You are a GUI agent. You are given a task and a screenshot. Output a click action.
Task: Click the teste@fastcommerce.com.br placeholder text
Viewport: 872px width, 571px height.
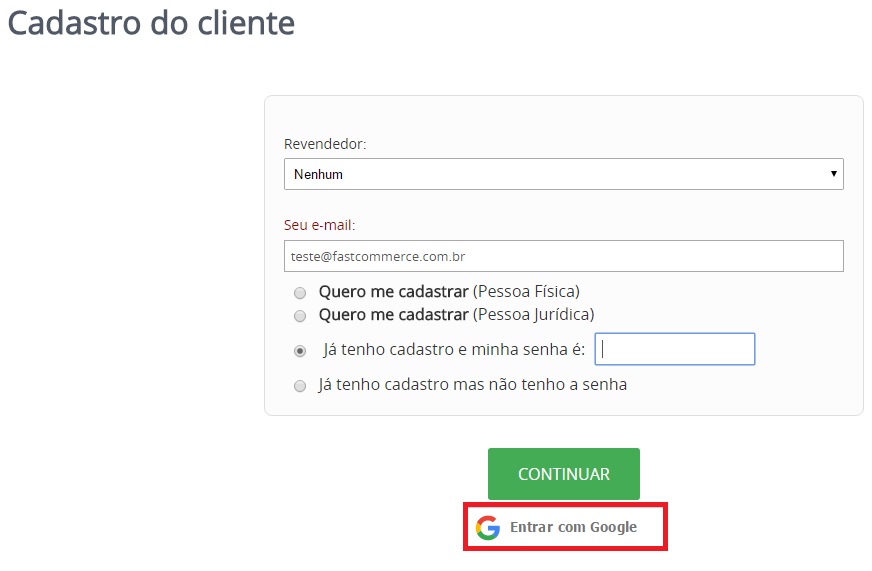click(378, 256)
